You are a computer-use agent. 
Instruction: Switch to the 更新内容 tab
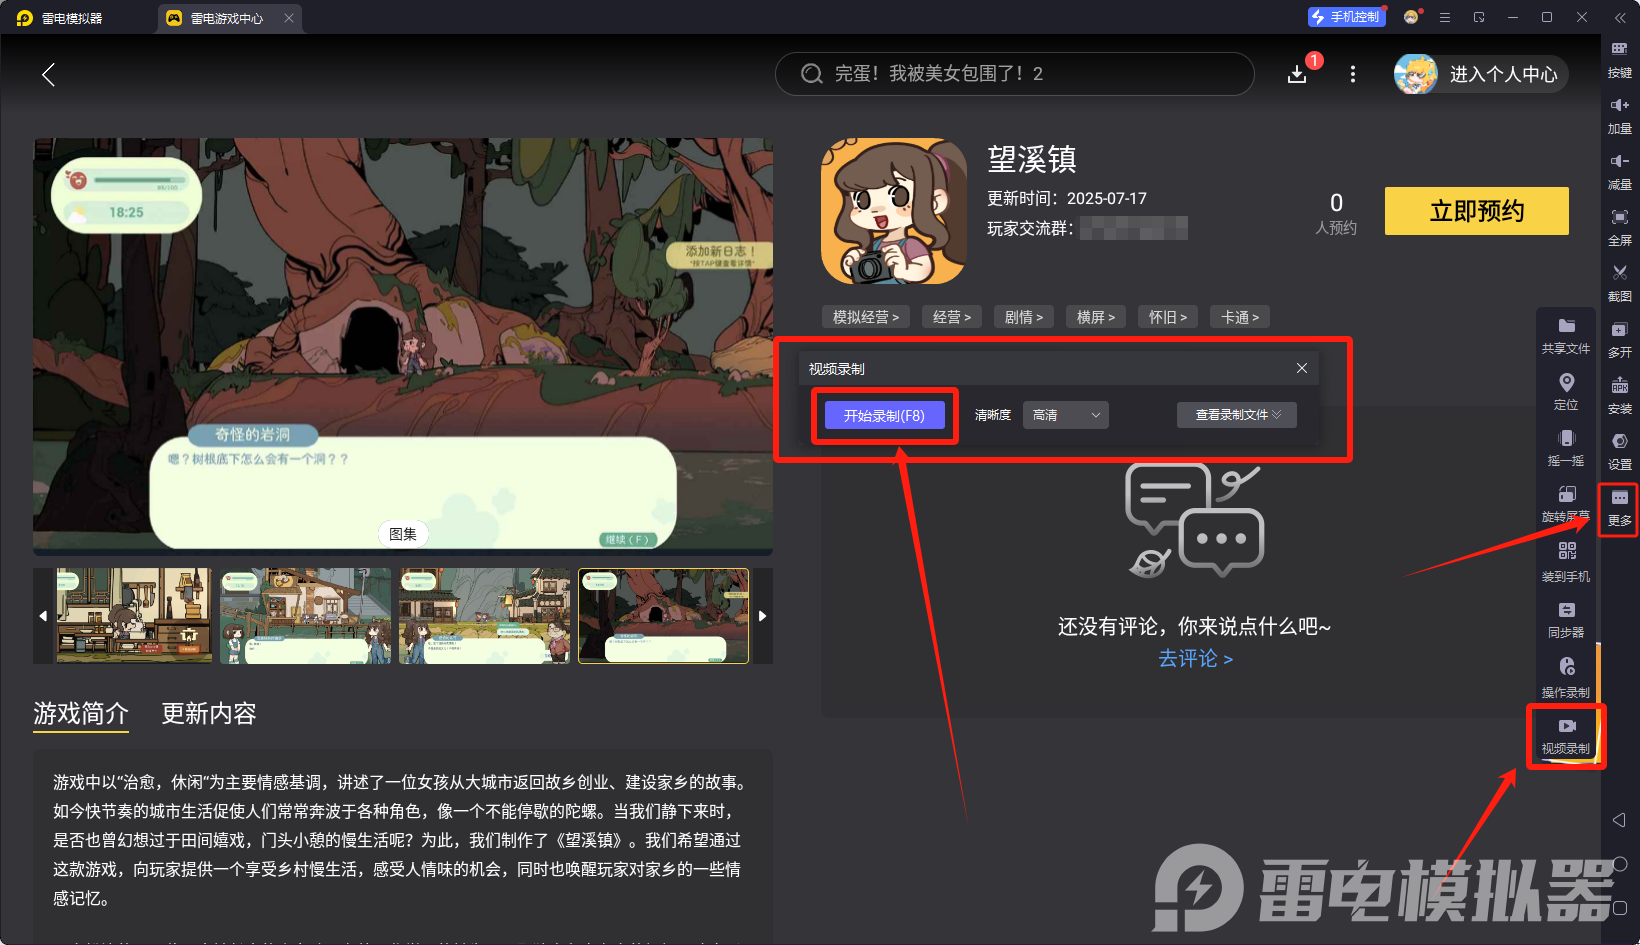209,713
